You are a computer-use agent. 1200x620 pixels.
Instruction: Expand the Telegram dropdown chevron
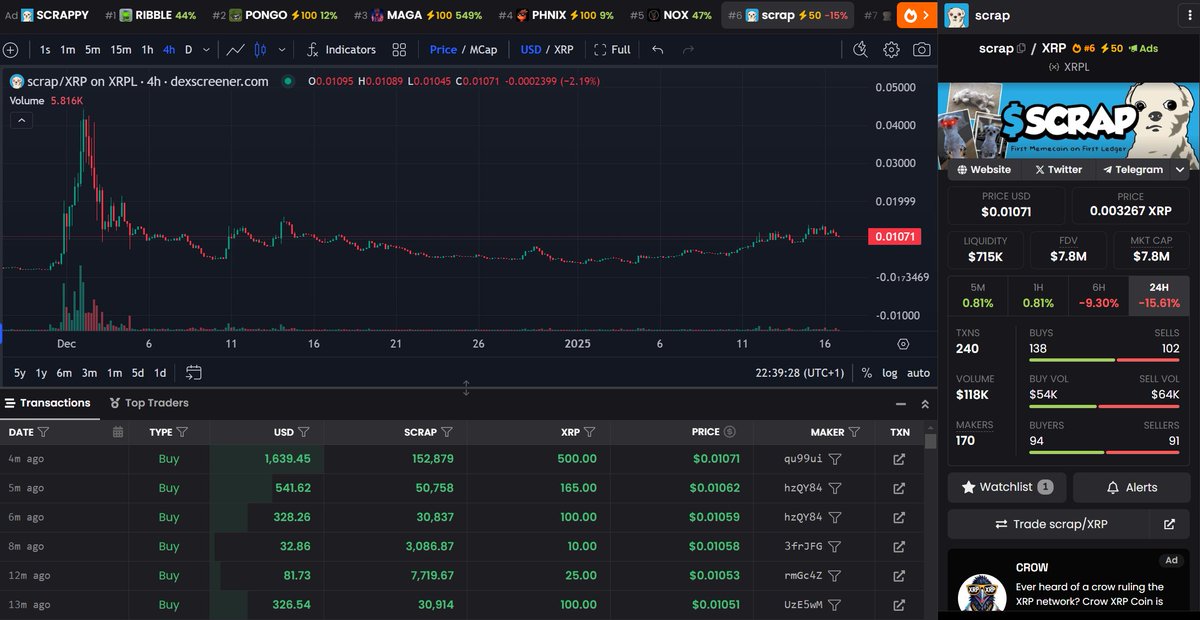[1180, 169]
